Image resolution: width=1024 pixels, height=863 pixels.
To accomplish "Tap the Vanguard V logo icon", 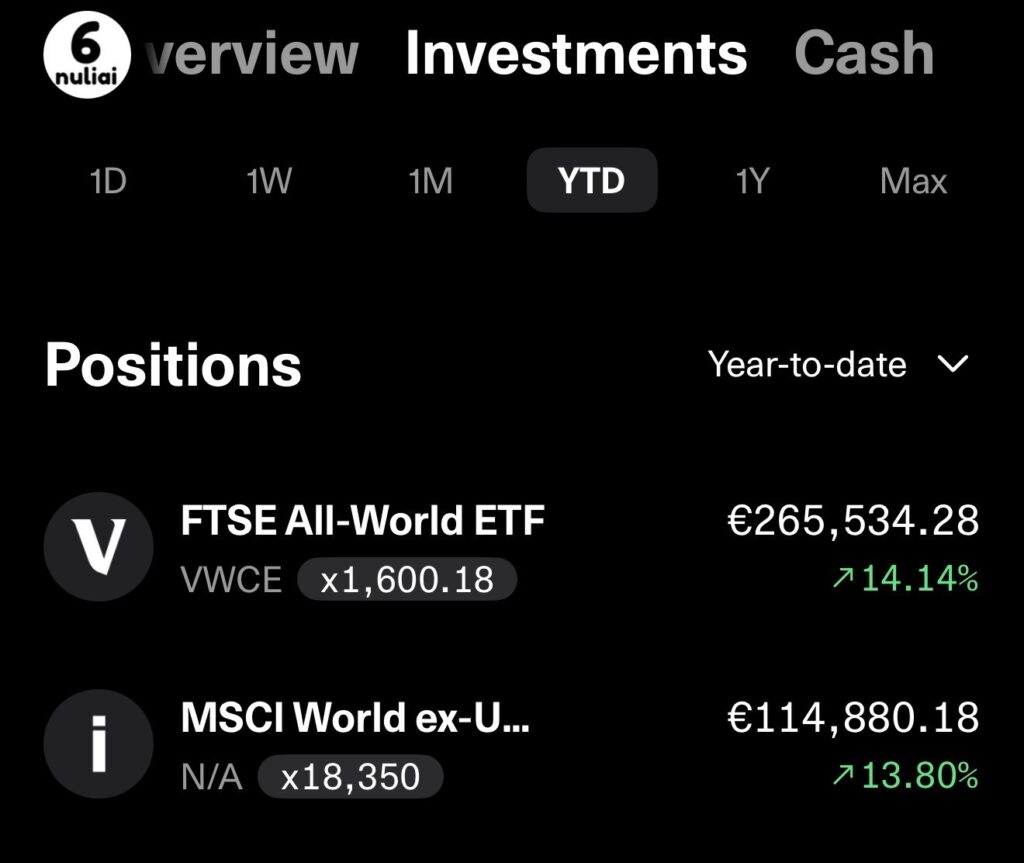I will click(99, 546).
